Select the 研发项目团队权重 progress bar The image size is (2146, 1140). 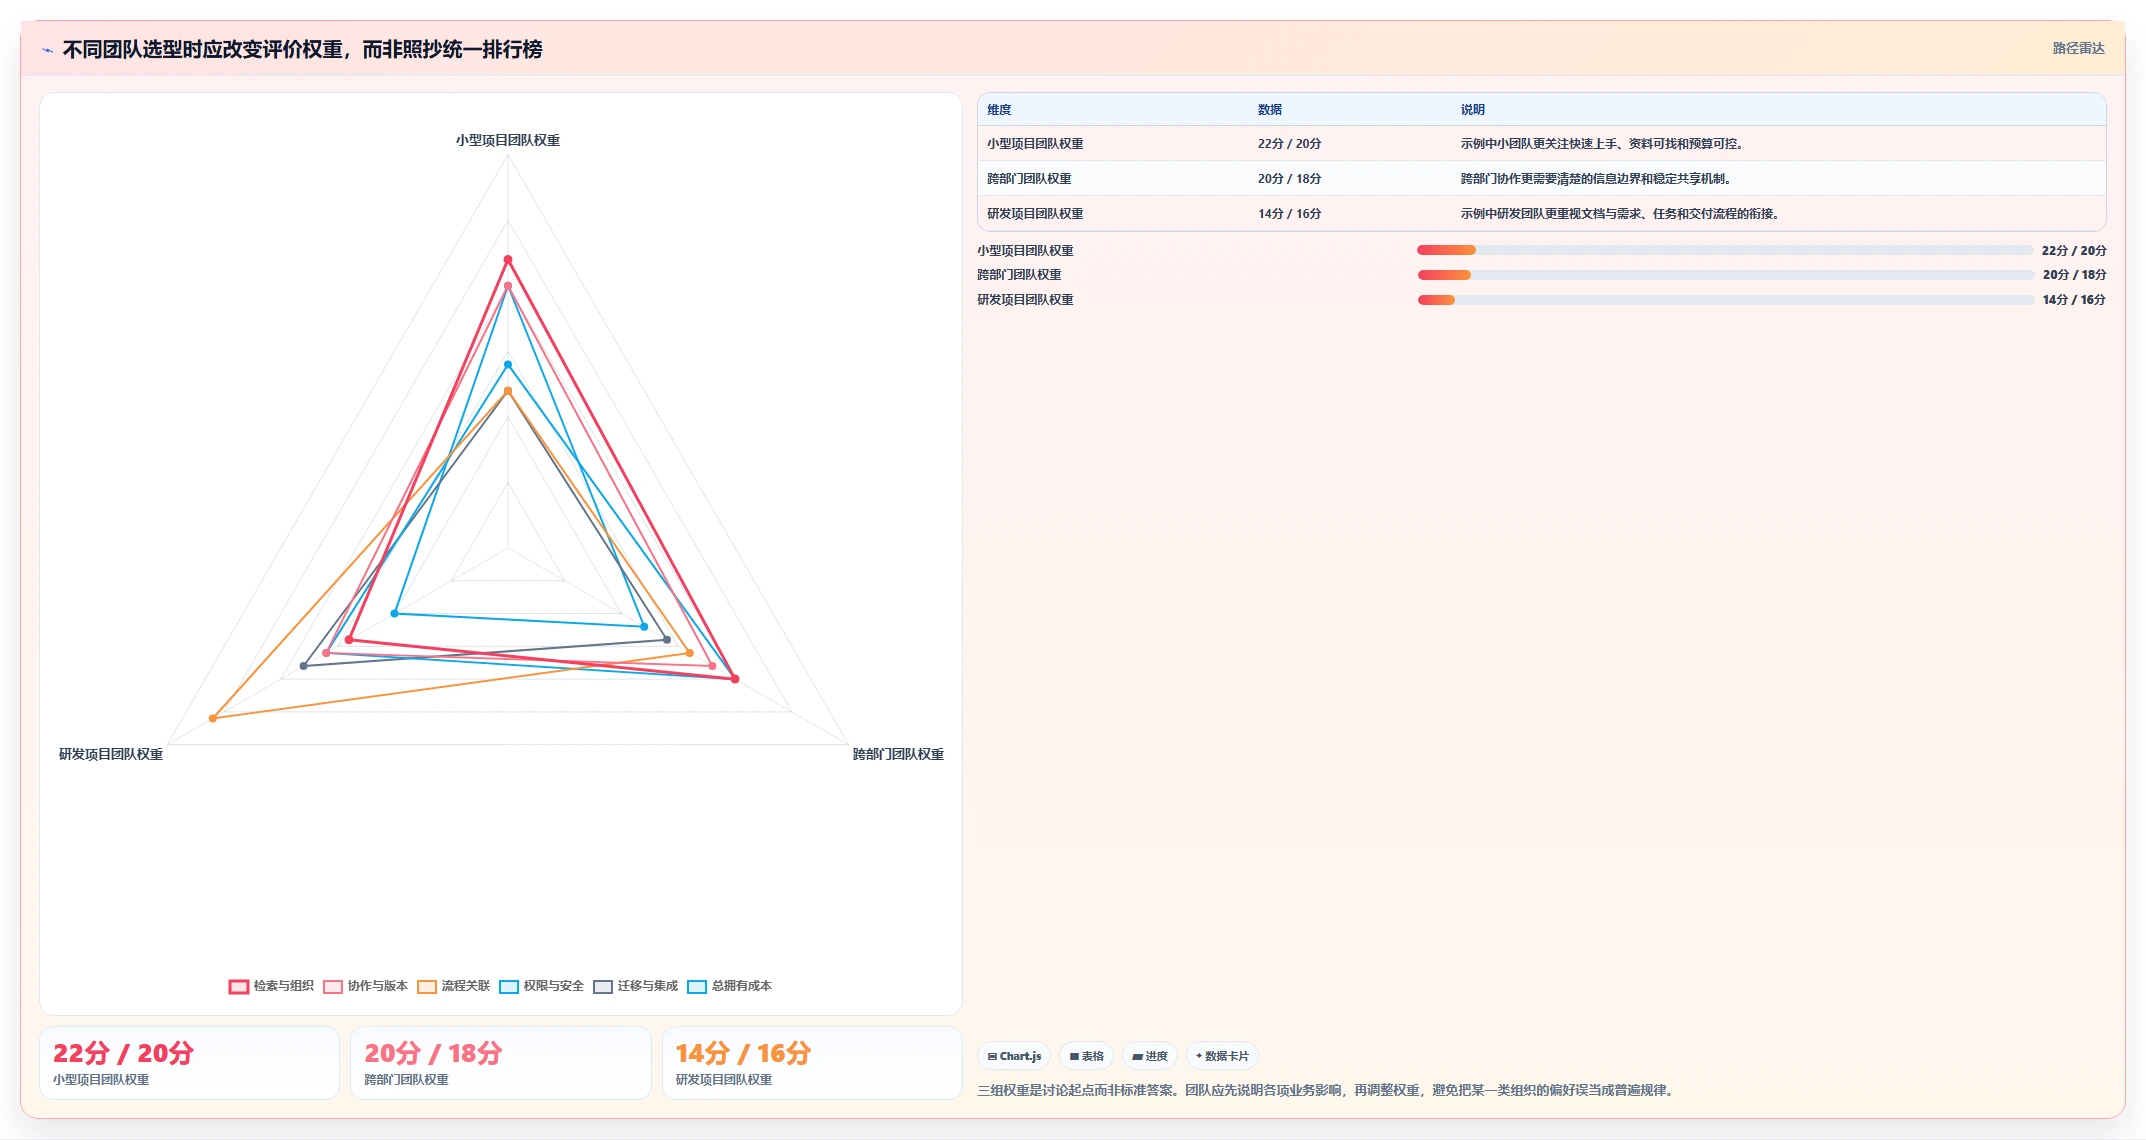pos(1725,300)
